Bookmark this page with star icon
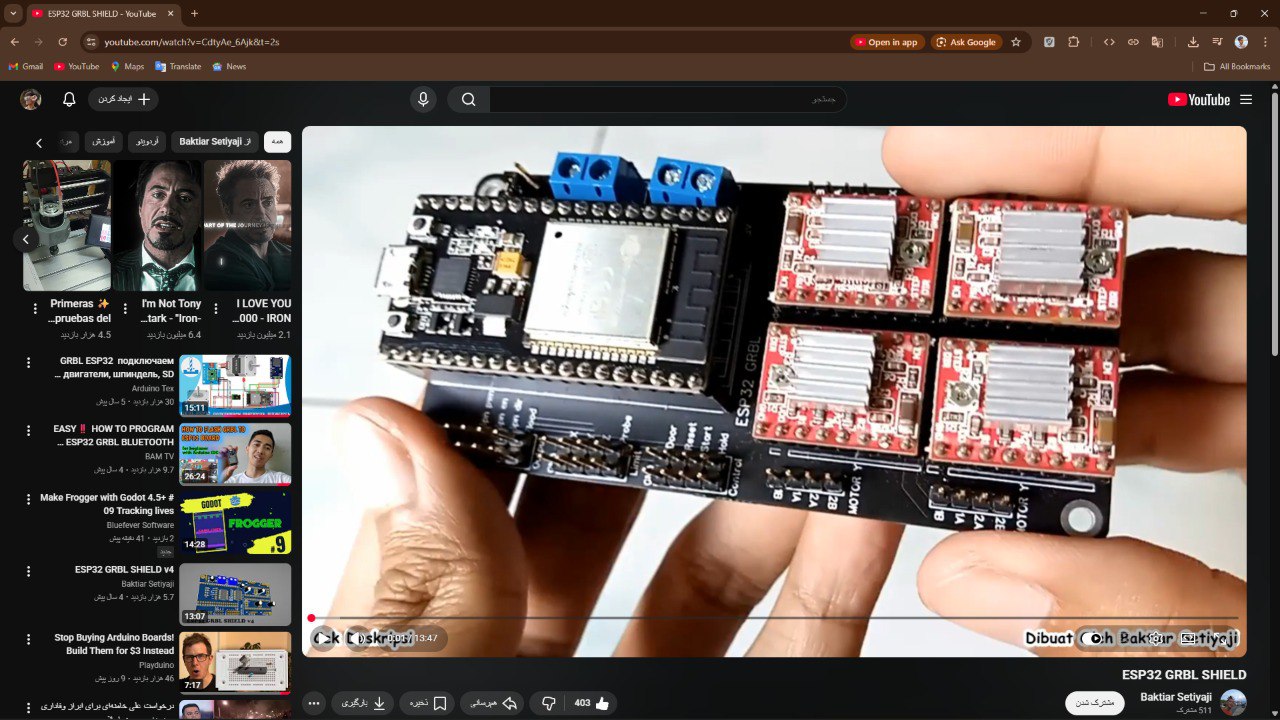Image resolution: width=1280 pixels, height=720 pixels. (1016, 42)
